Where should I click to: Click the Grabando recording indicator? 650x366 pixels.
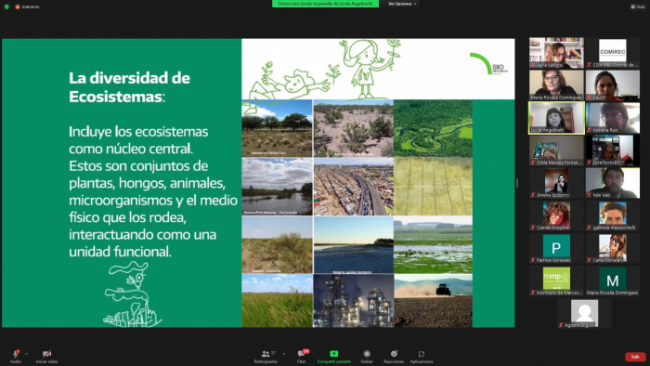[27, 7]
